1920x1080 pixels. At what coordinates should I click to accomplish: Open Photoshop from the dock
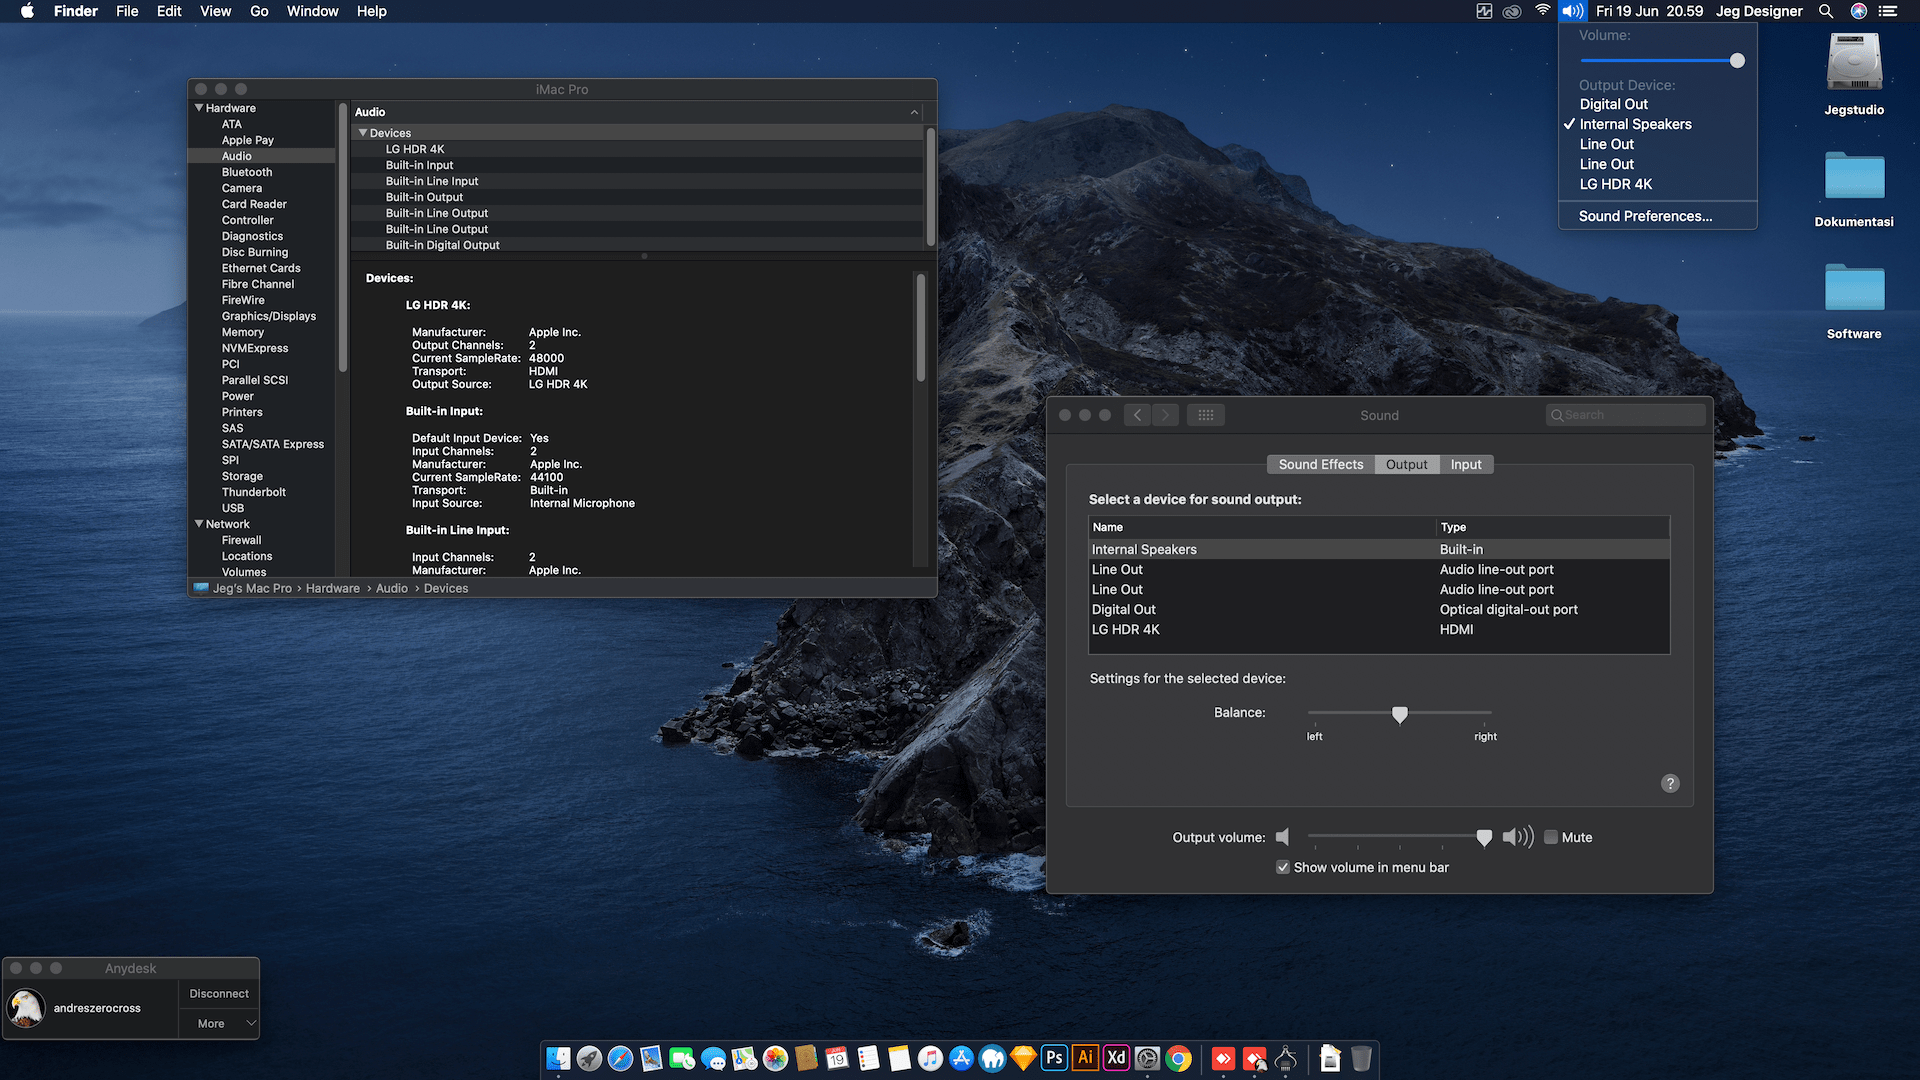pyautogui.click(x=1054, y=1058)
